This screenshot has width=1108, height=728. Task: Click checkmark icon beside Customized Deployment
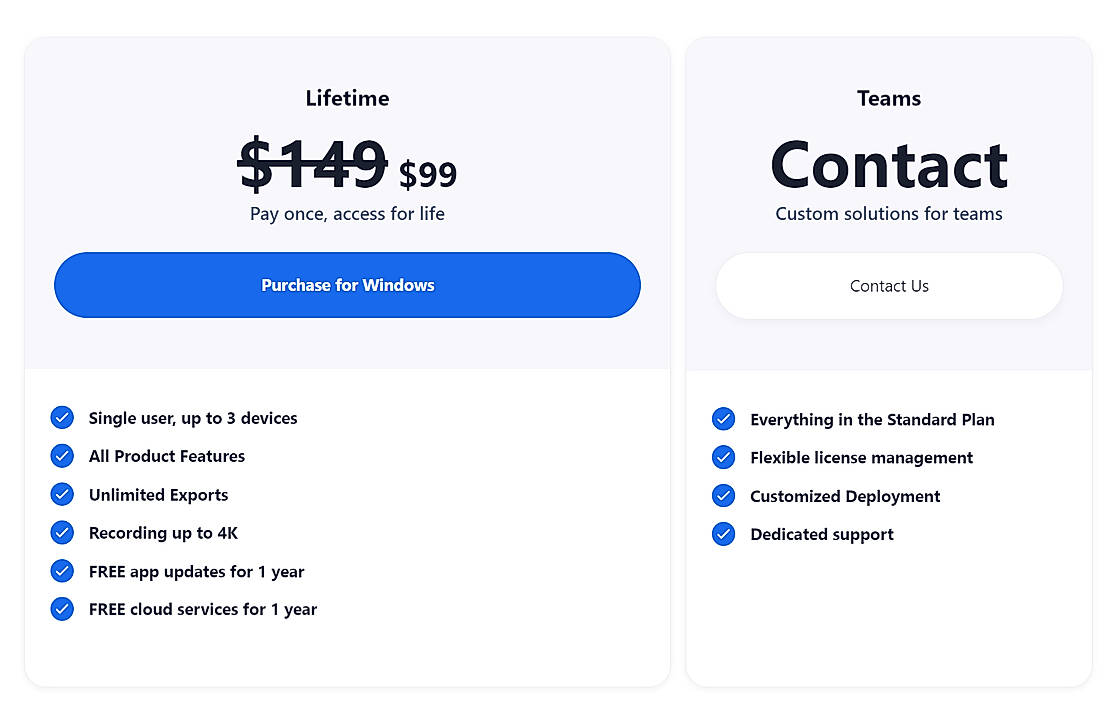(x=723, y=496)
